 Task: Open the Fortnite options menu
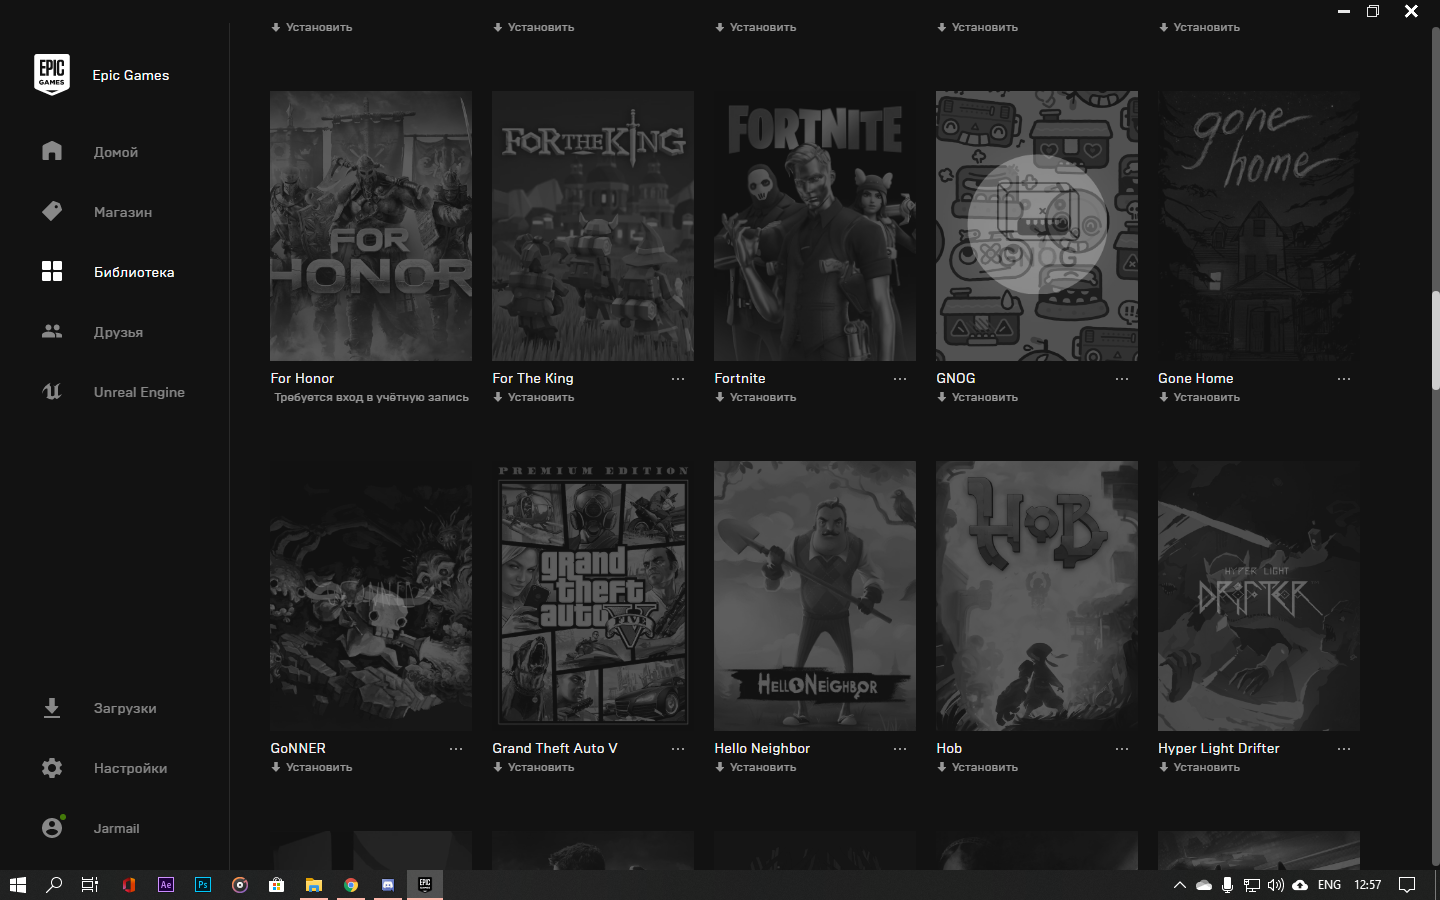[900, 378]
